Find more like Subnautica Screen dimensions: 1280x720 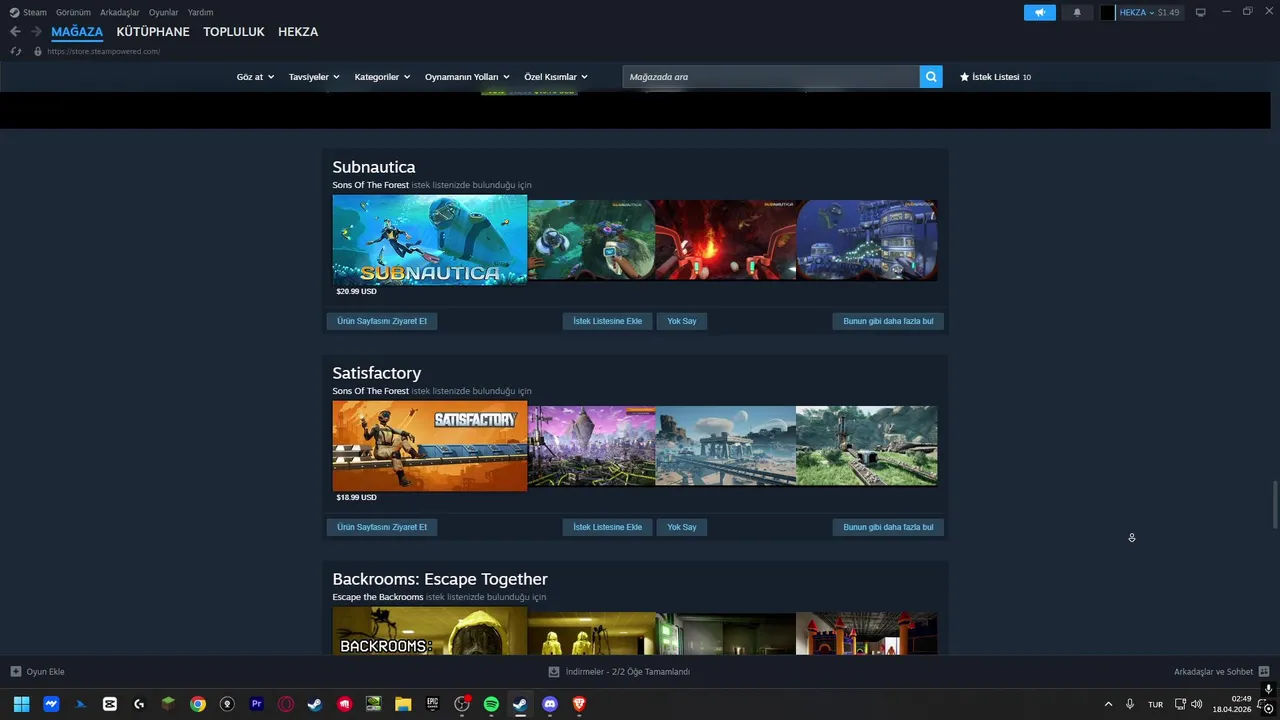coord(888,321)
